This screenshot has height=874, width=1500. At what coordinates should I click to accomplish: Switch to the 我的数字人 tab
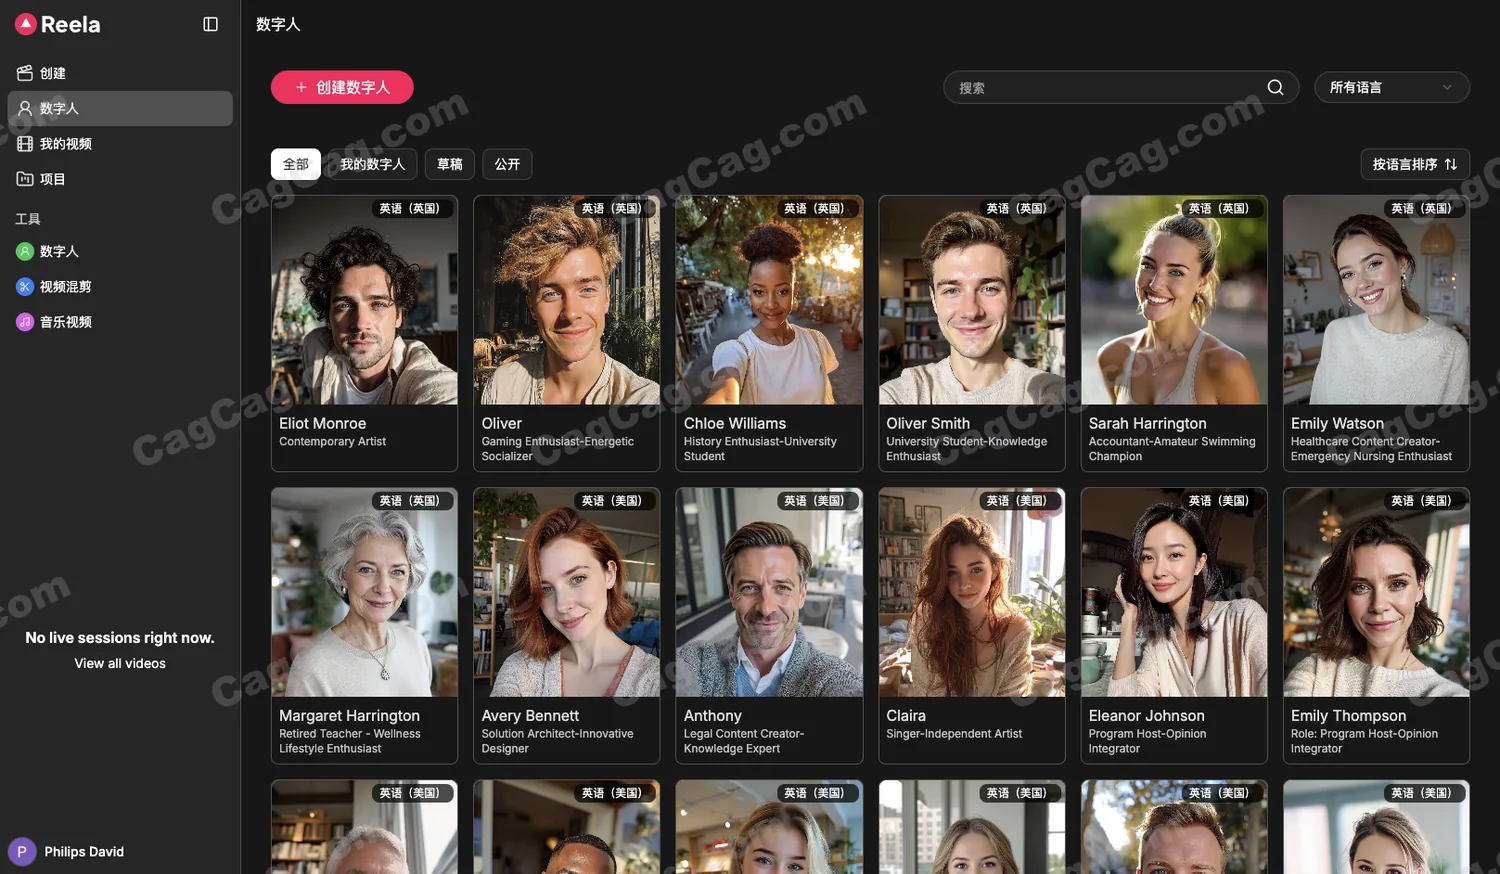tap(372, 164)
